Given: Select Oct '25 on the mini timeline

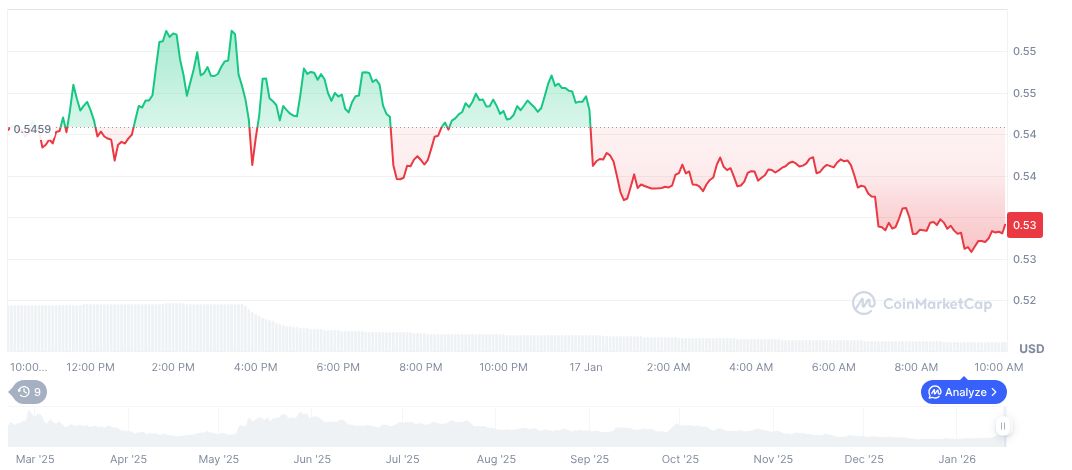Looking at the screenshot, I should point(680,459).
